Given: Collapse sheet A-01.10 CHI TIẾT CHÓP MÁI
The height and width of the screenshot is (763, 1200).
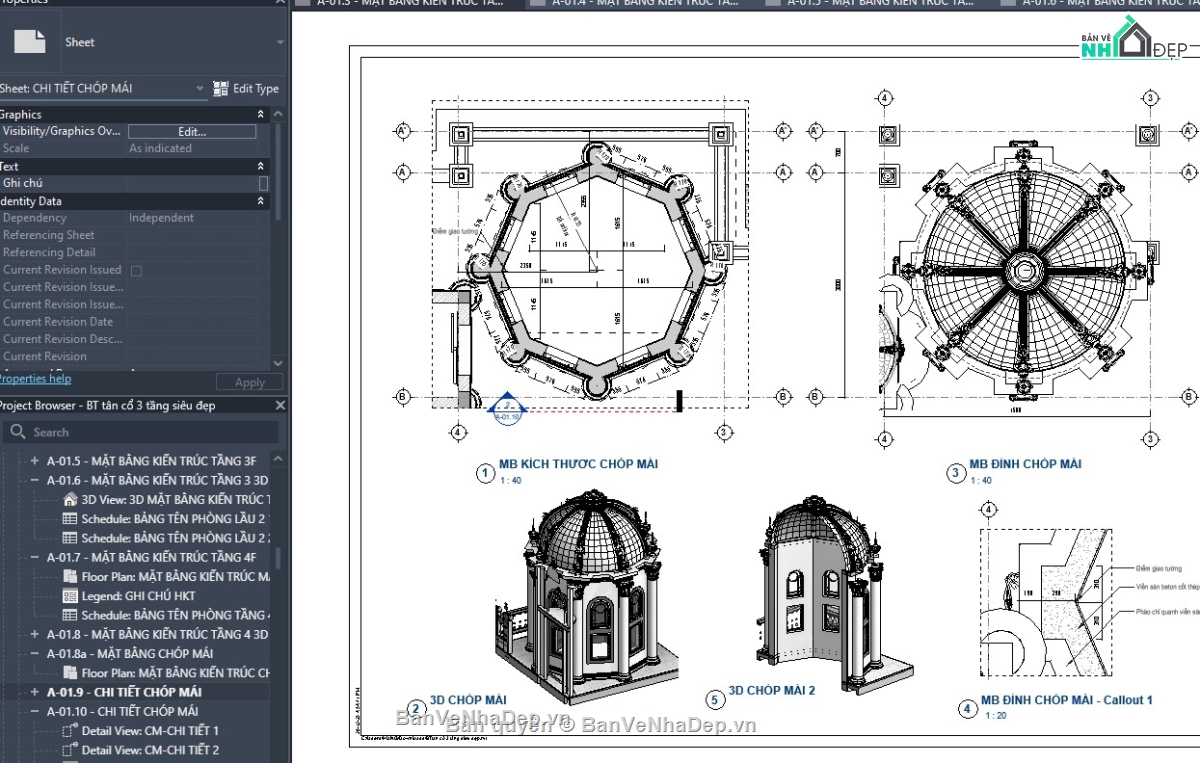Looking at the screenshot, I should click(34, 711).
